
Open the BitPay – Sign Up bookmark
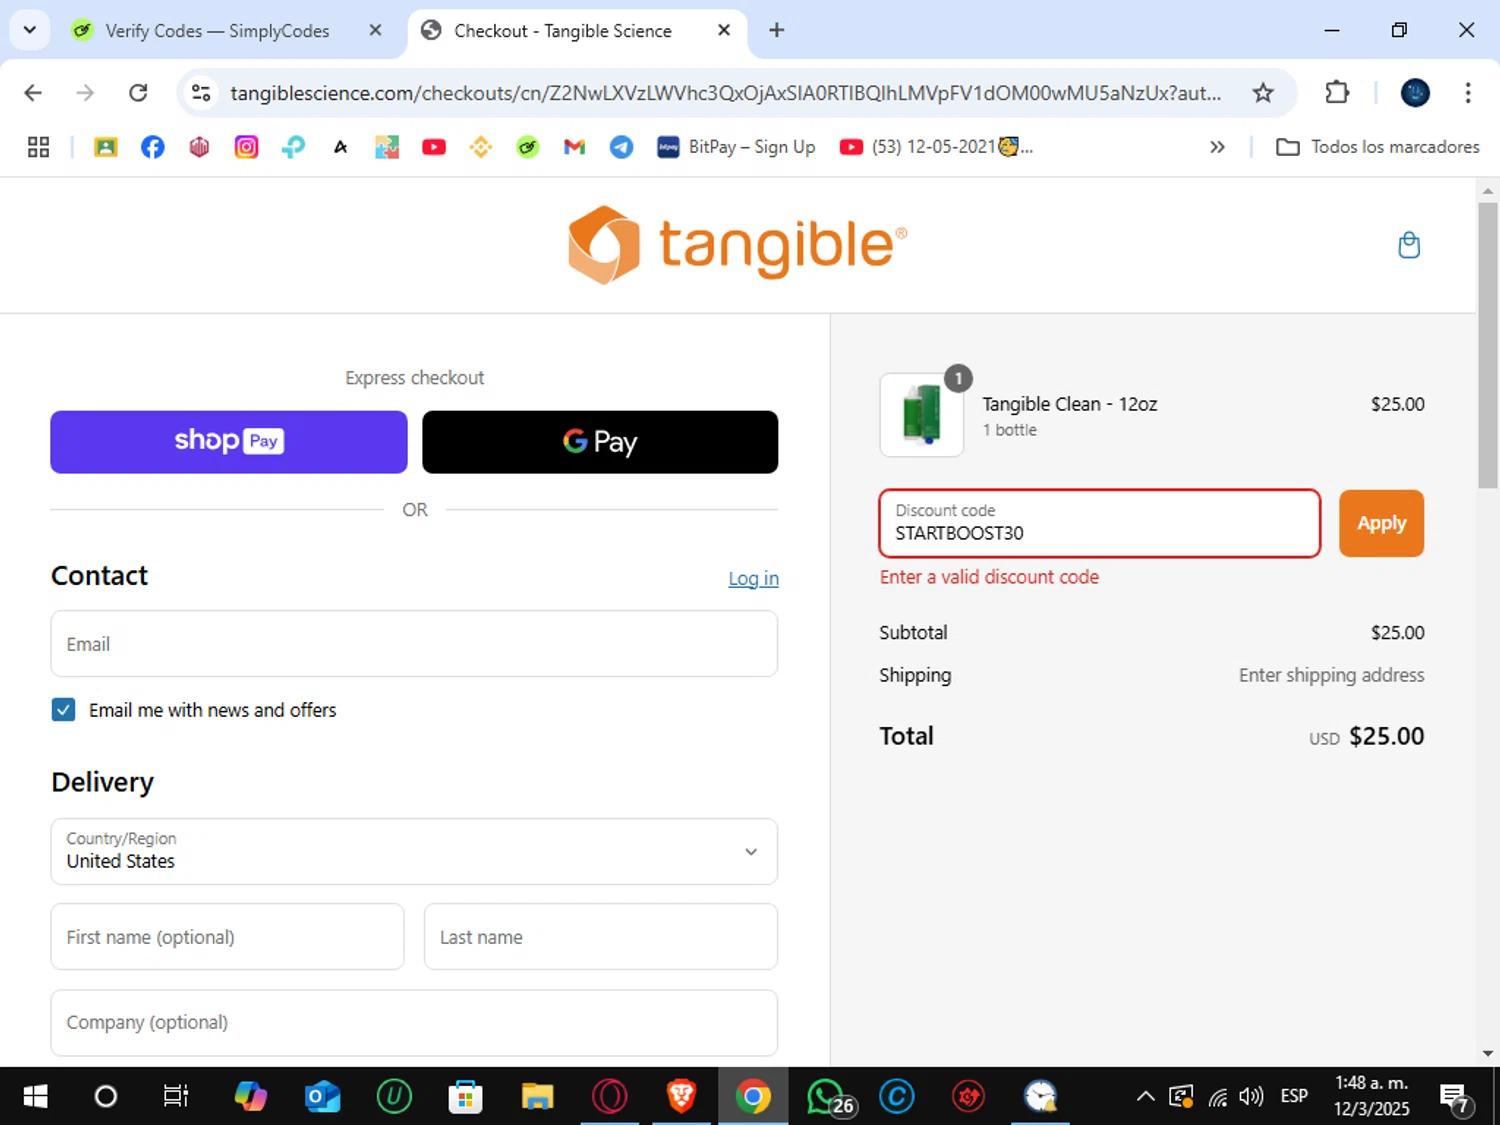point(736,147)
